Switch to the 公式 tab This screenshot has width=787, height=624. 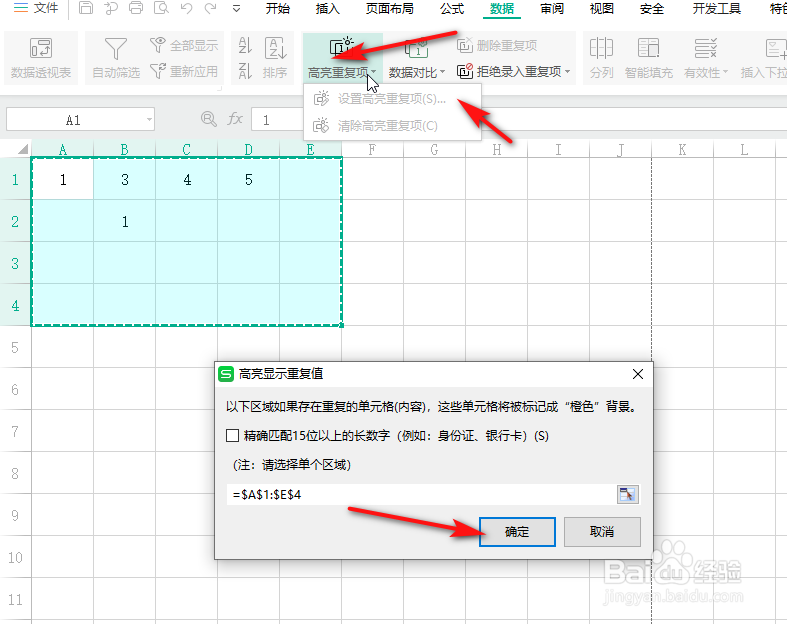[x=452, y=9]
